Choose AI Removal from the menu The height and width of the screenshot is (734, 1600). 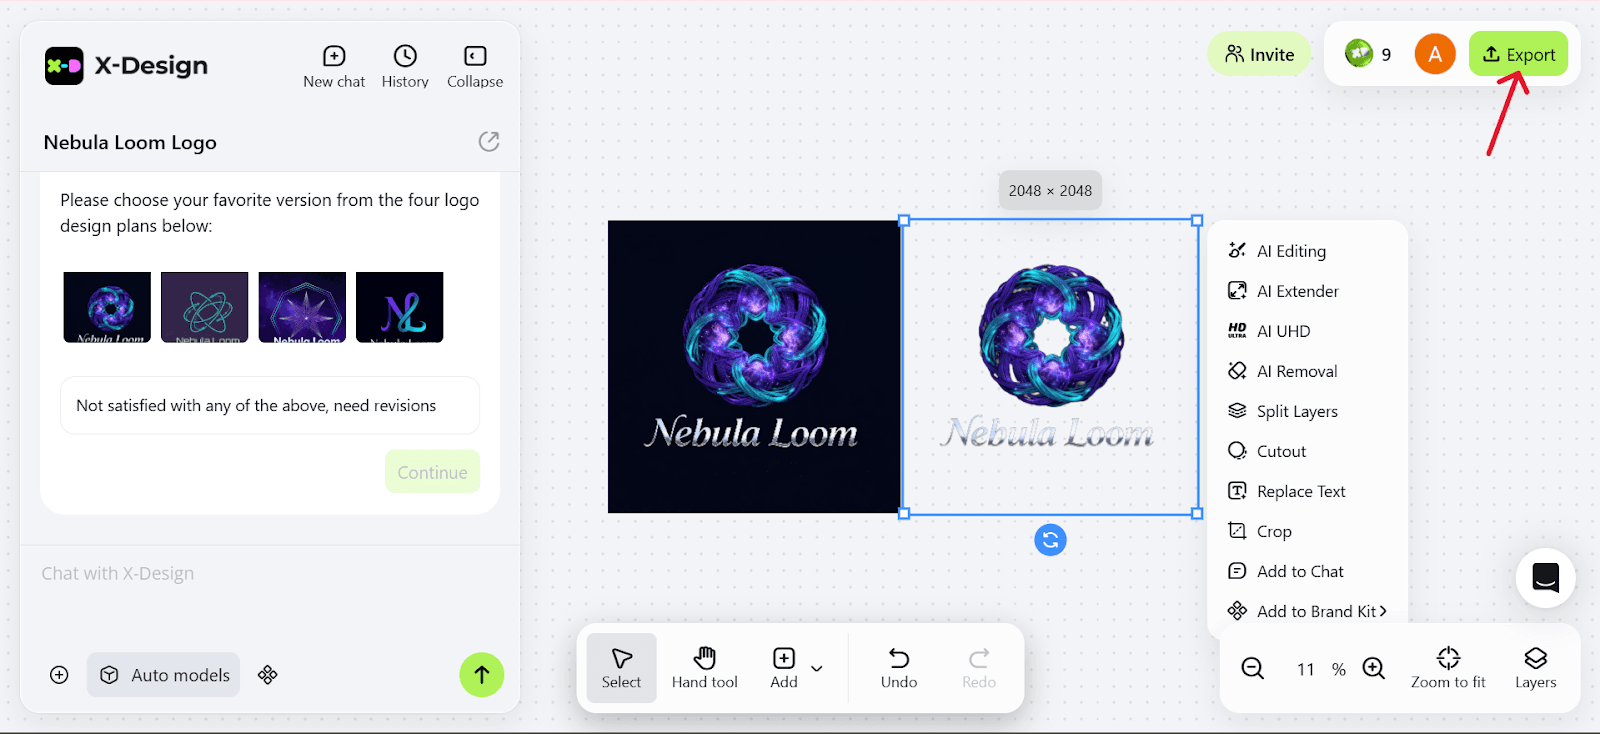point(1282,371)
